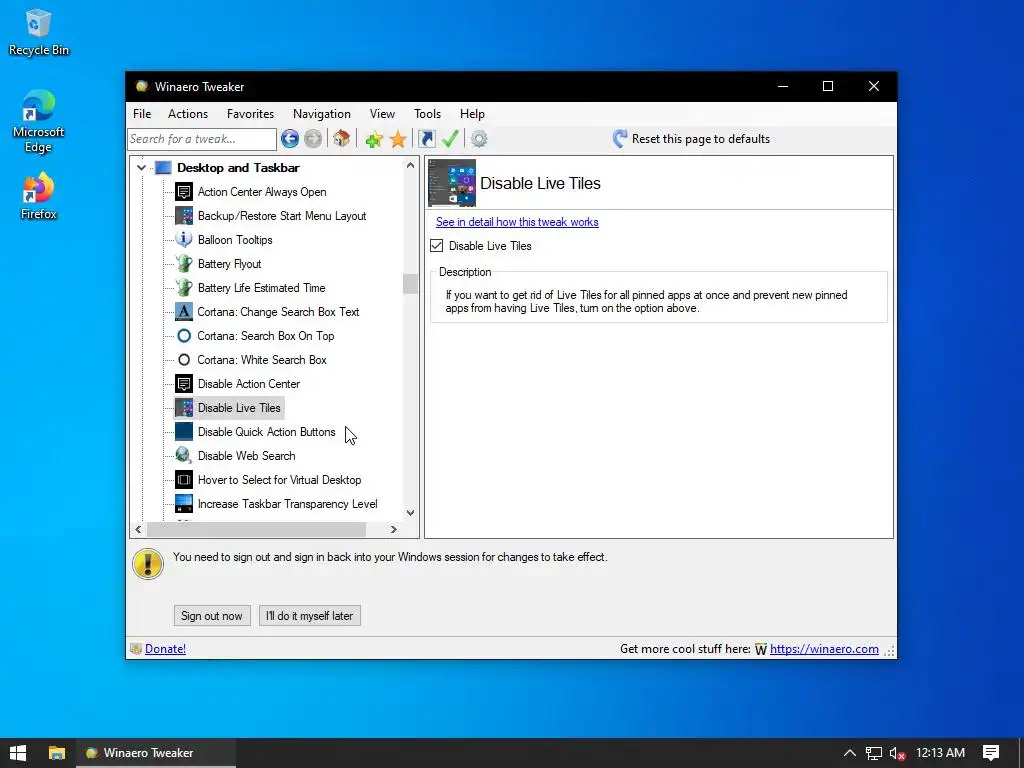
Task: Click the Forward navigation arrow icon
Action: (313, 138)
